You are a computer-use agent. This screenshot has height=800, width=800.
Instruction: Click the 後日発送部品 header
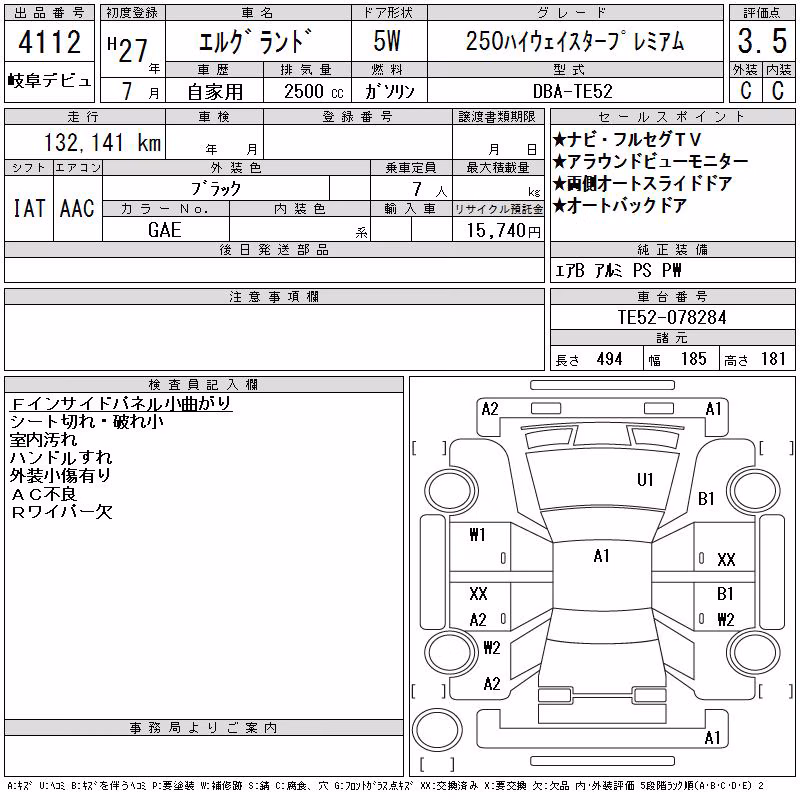click(274, 249)
